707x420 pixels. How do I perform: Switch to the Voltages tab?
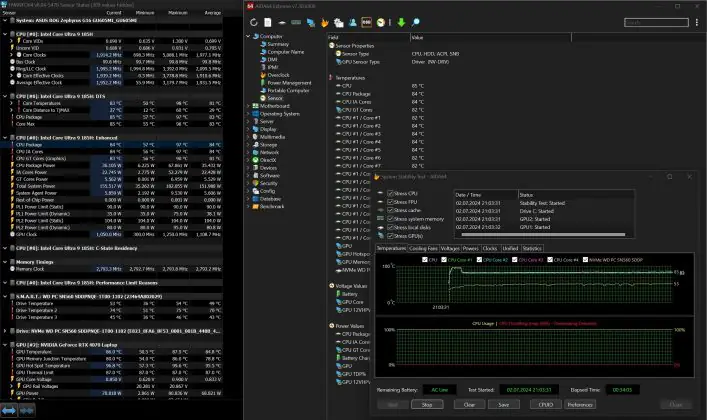click(450, 249)
